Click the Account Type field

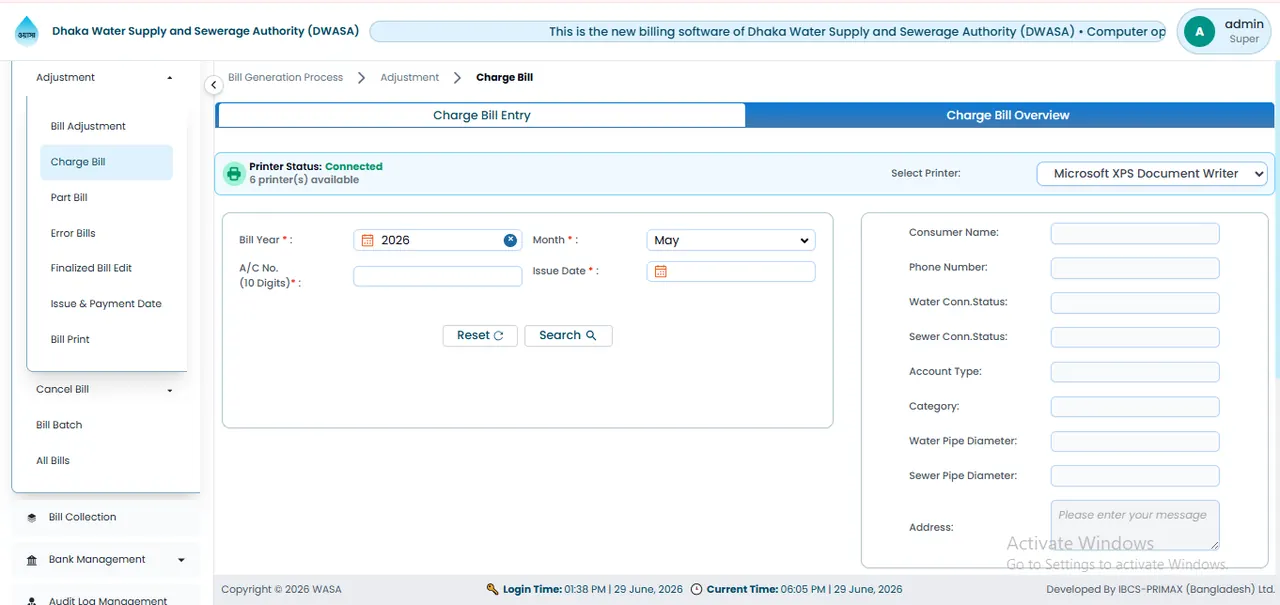[x=1135, y=372]
